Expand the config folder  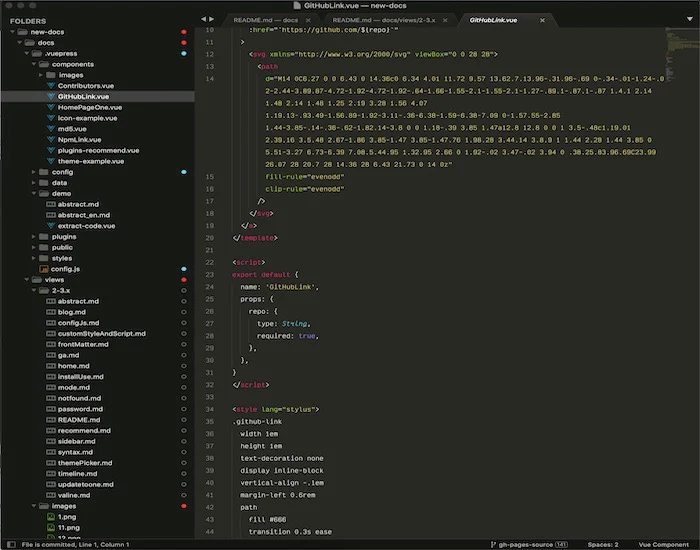pos(33,172)
